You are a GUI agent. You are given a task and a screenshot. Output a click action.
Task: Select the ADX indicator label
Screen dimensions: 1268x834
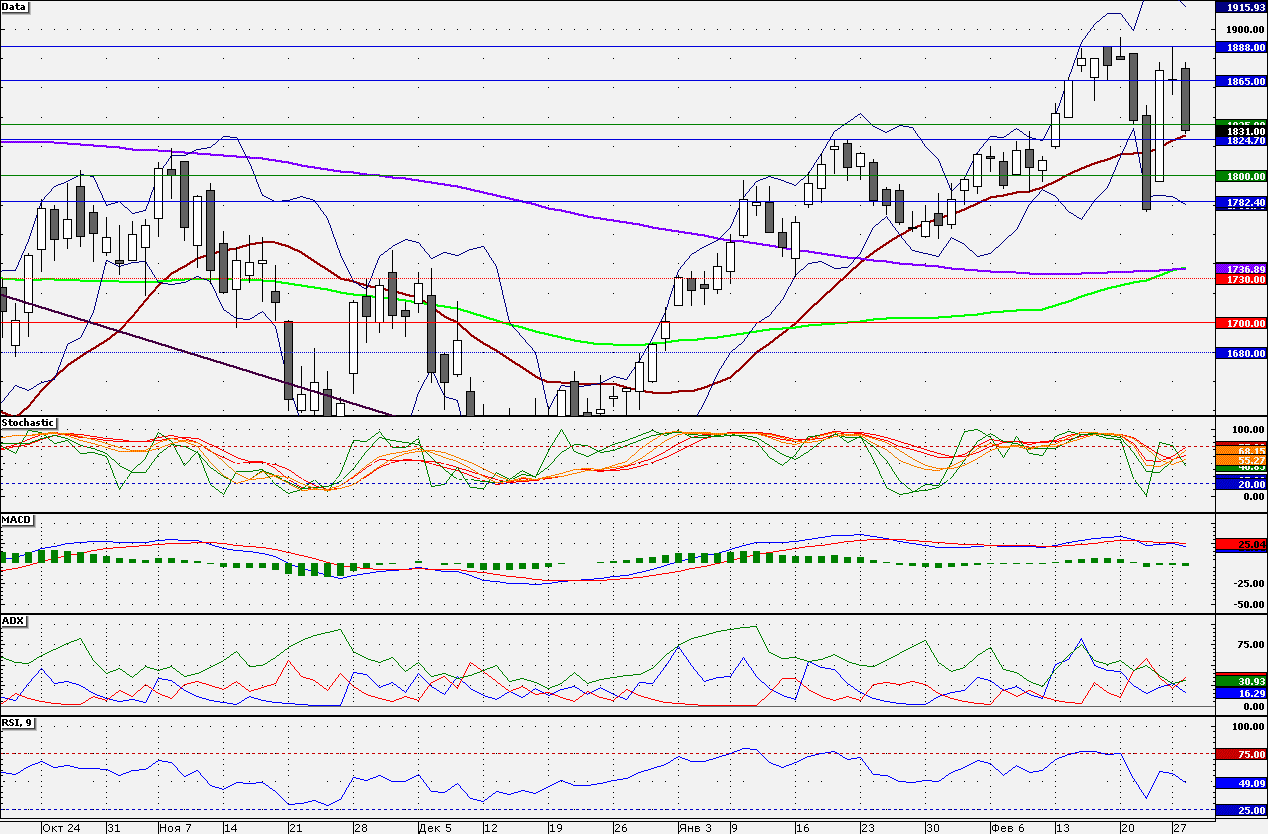point(13,621)
